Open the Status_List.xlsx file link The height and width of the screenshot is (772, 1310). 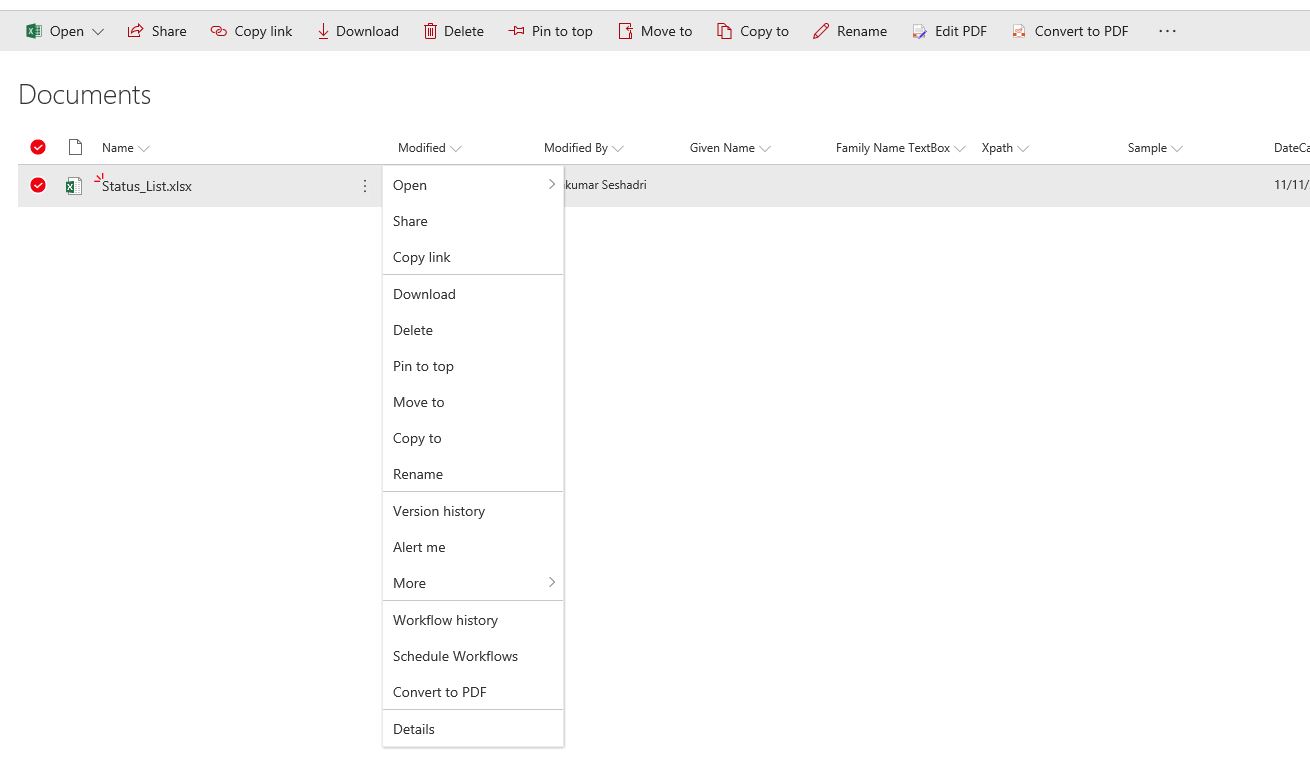147,186
